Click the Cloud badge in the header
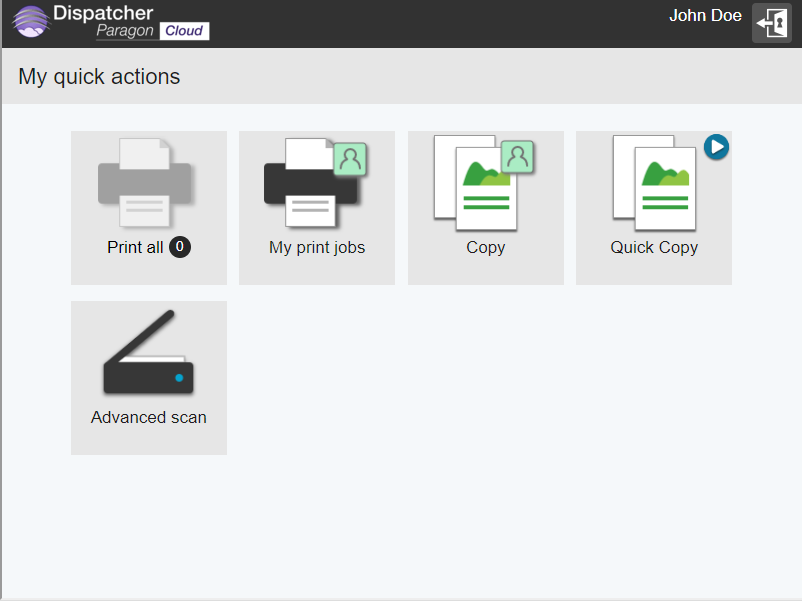 (x=184, y=31)
